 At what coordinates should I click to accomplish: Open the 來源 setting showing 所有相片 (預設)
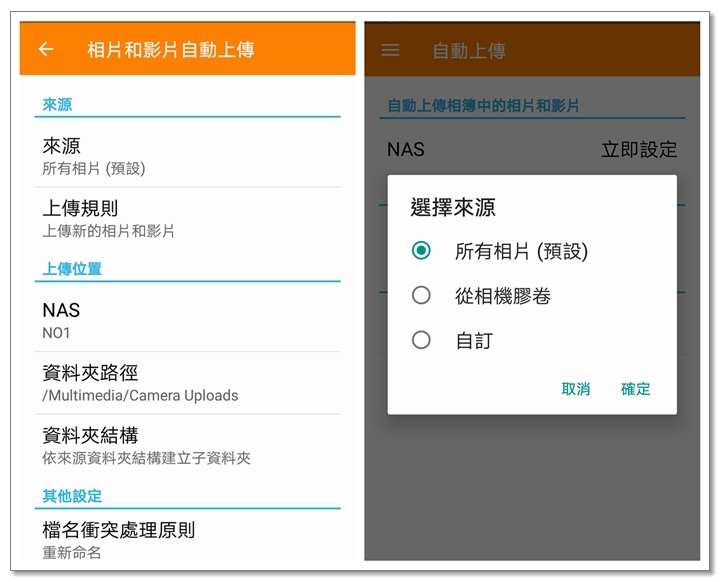pyautogui.click(x=187, y=156)
